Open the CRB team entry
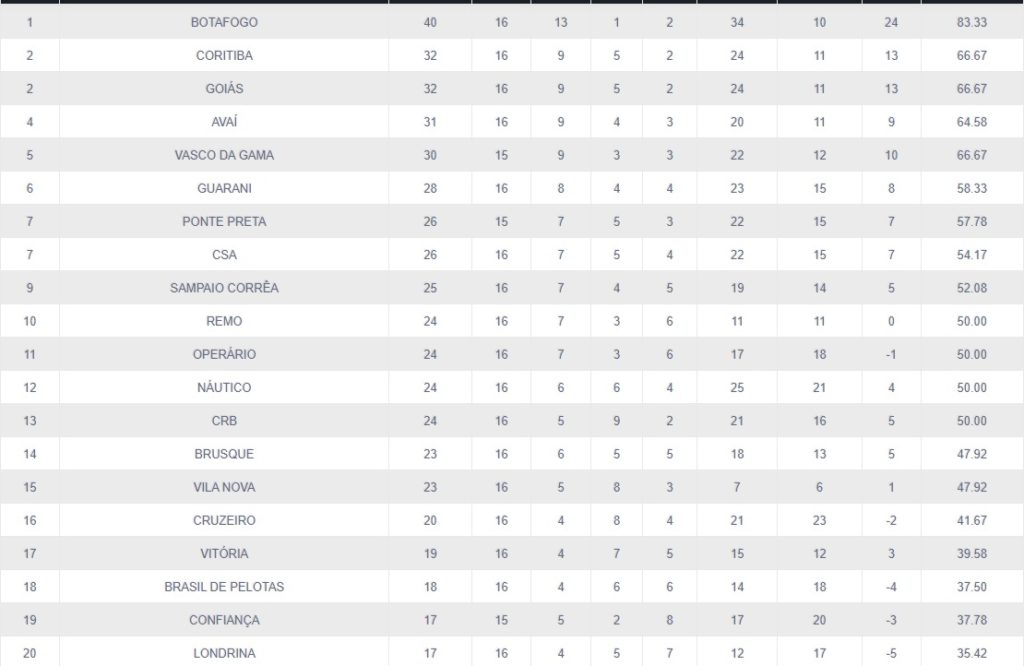The width and height of the screenshot is (1024, 666). (x=224, y=421)
